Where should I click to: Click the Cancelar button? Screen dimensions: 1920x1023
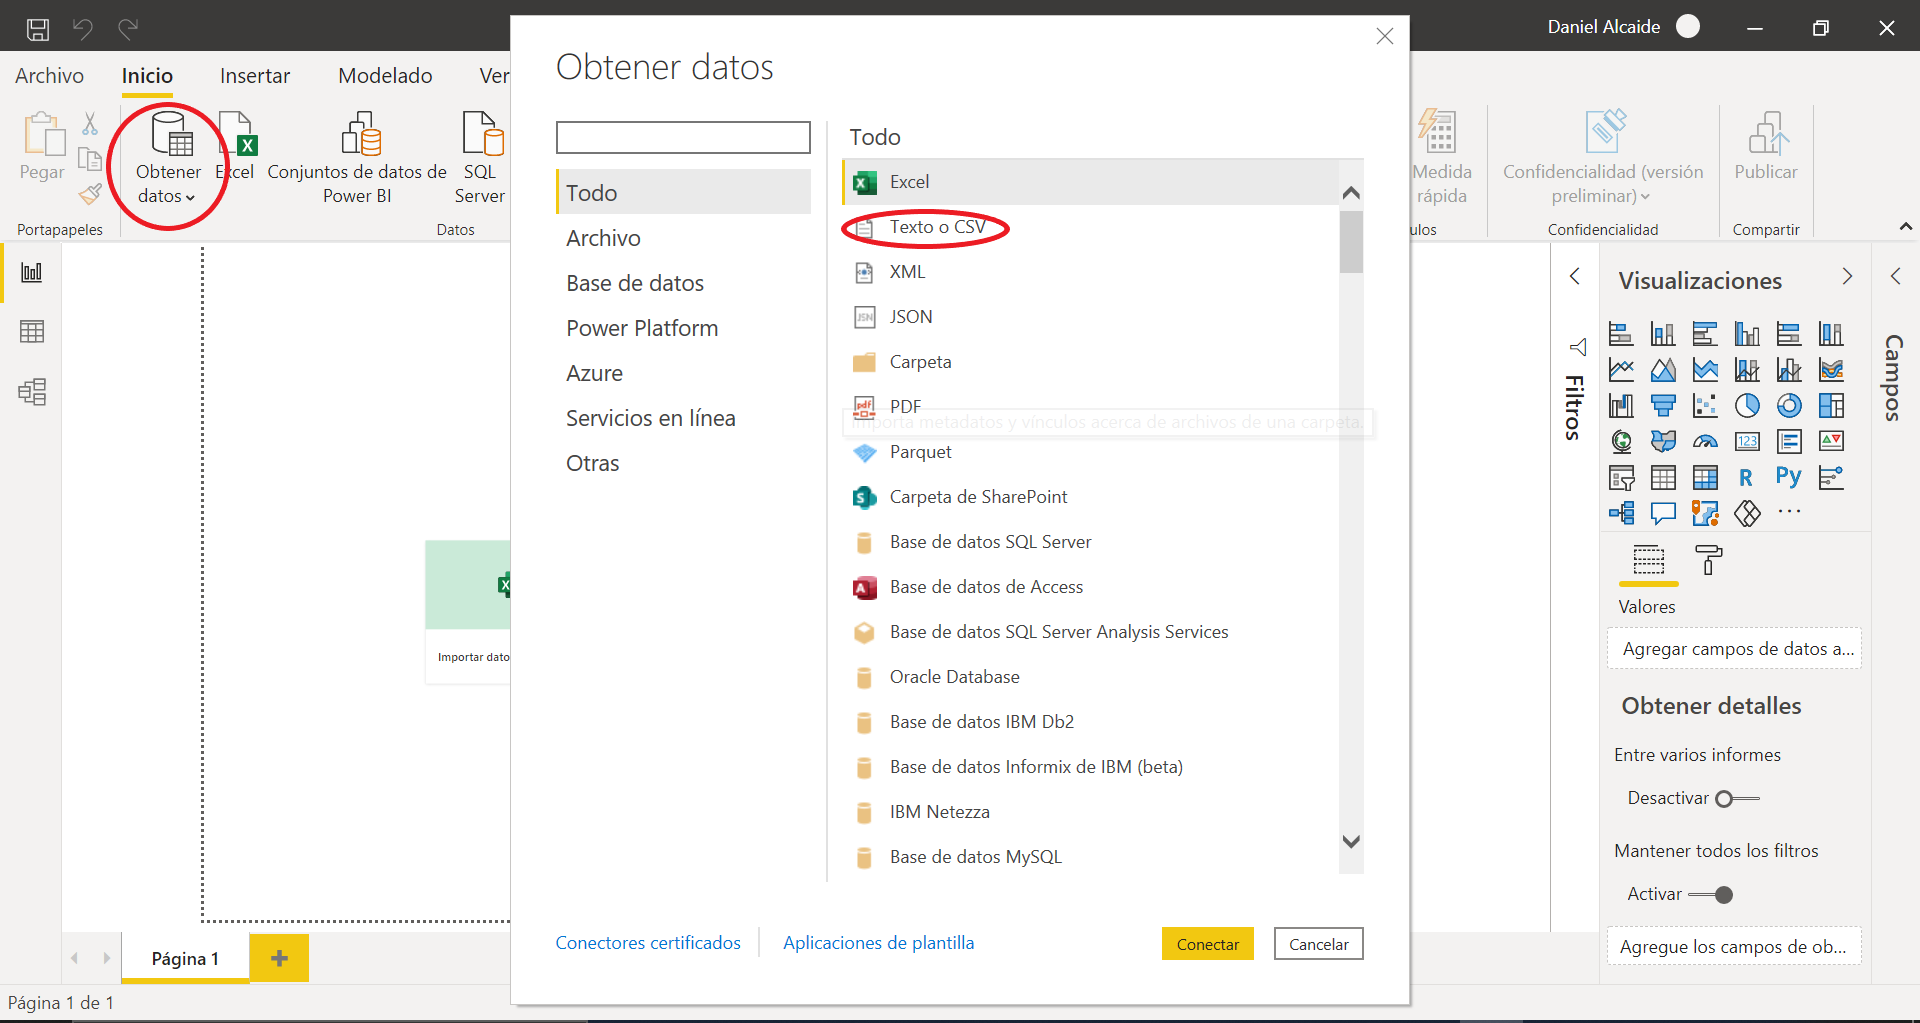point(1318,944)
